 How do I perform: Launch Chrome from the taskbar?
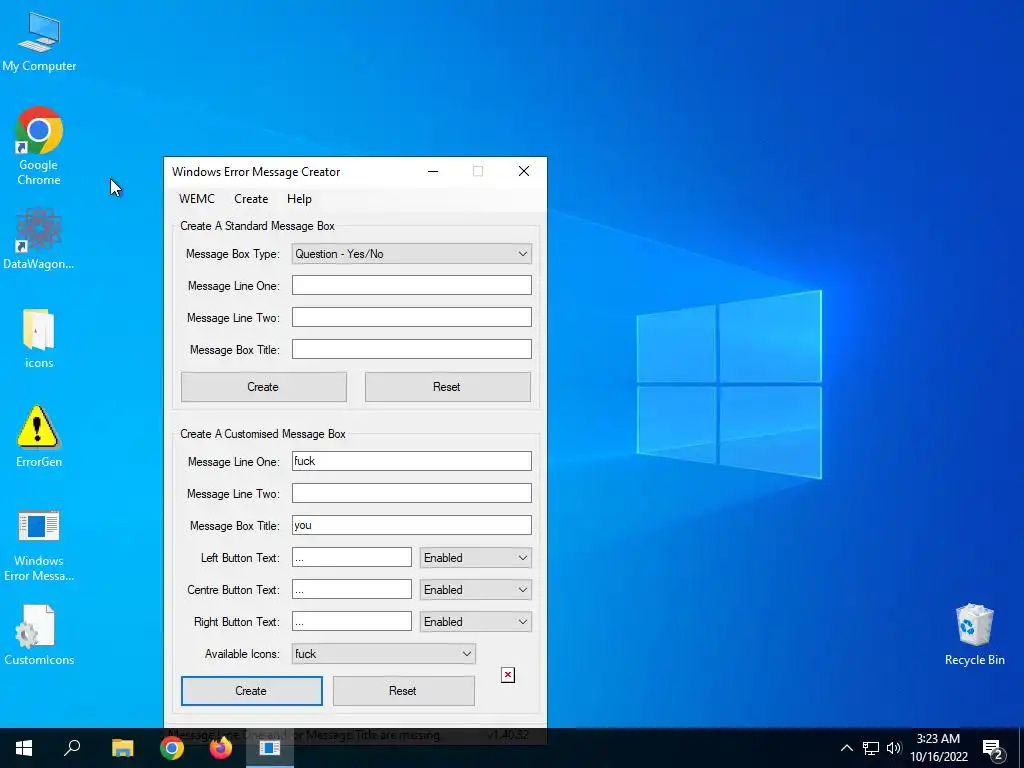tap(172, 748)
